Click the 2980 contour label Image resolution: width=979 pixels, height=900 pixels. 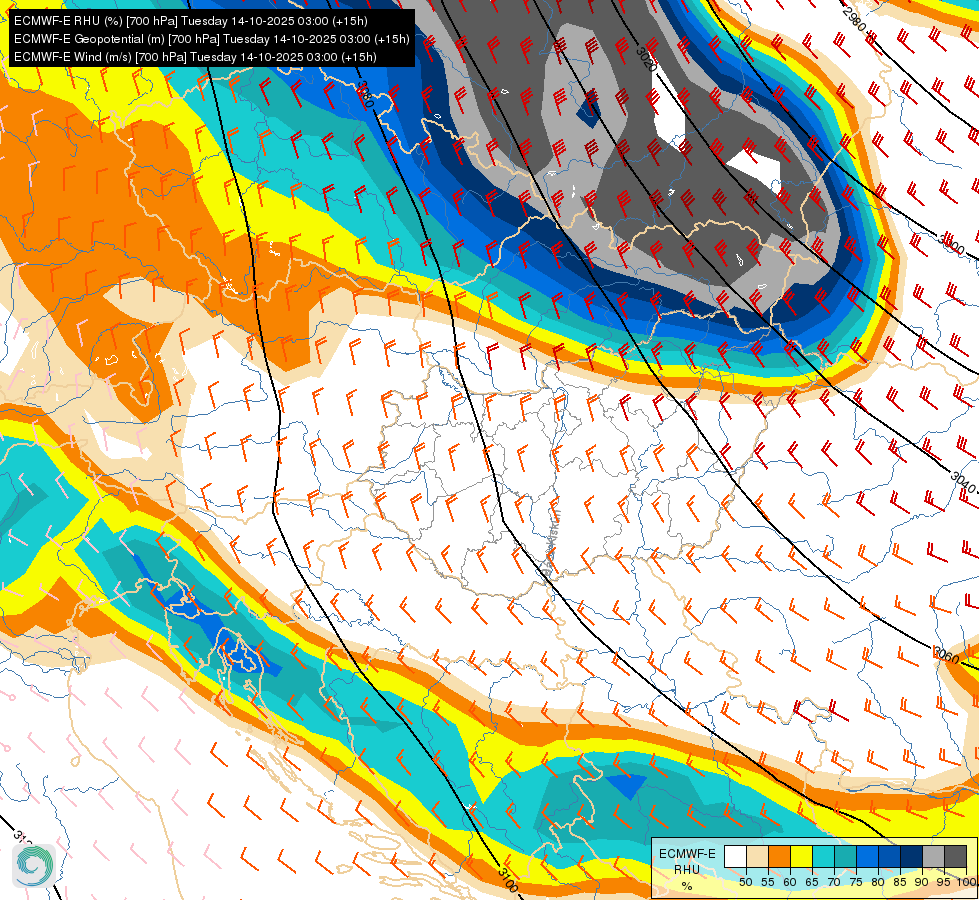[x=854, y=19]
